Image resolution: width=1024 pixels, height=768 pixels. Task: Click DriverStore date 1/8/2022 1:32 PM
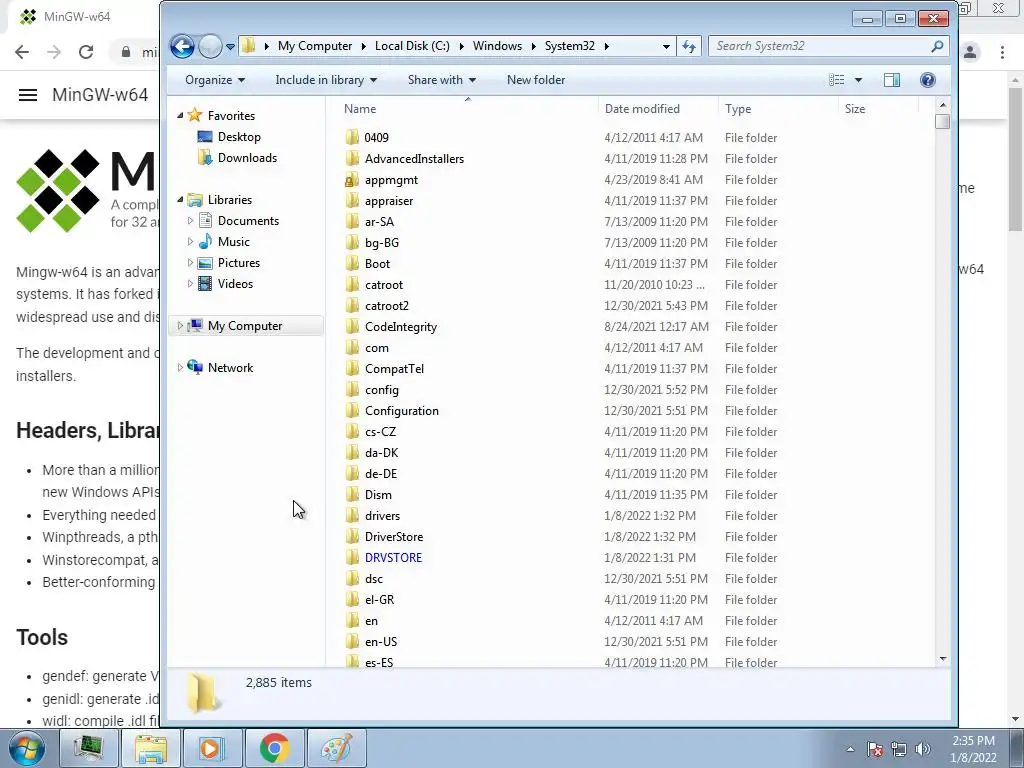point(650,537)
